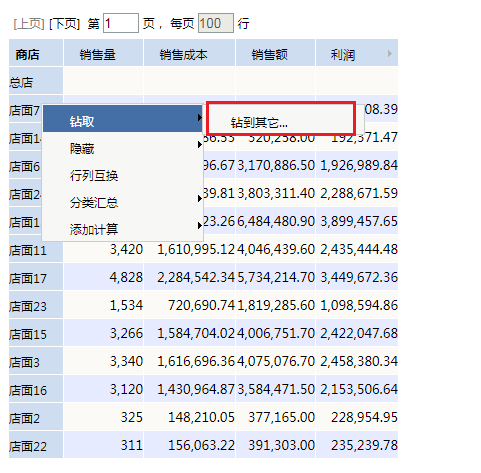This screenshot has height=473, width=481.
Task: Click the rows-per-page field showing 100
Action: click(216, 23)
